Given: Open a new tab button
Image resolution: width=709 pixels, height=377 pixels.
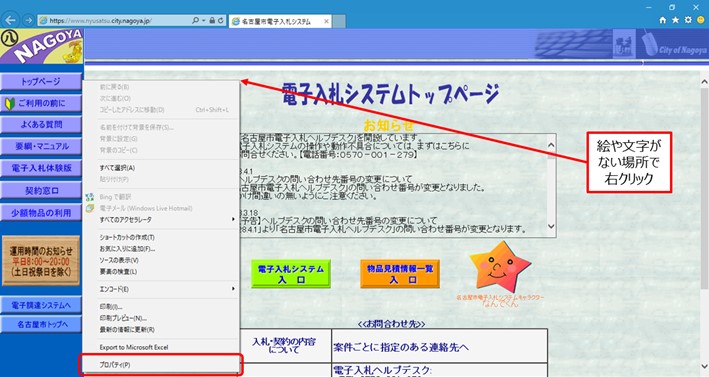Looking at the screenshot, I should [339, 21].
